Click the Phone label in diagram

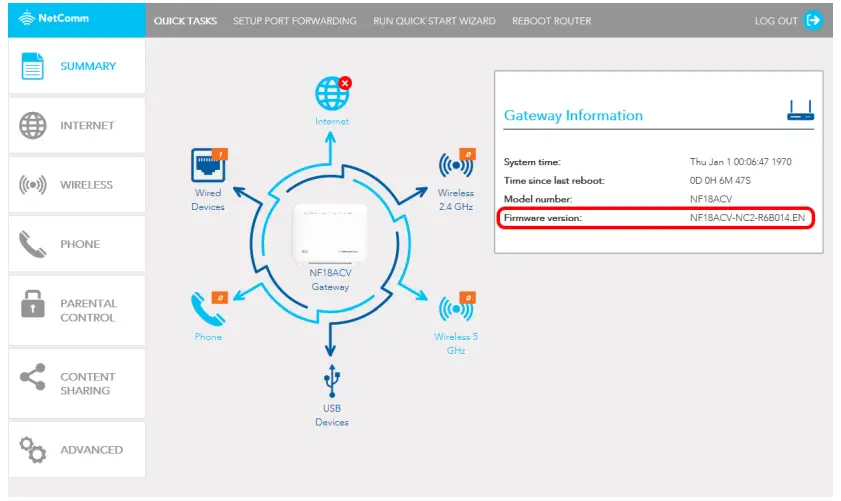pos(208,337)
